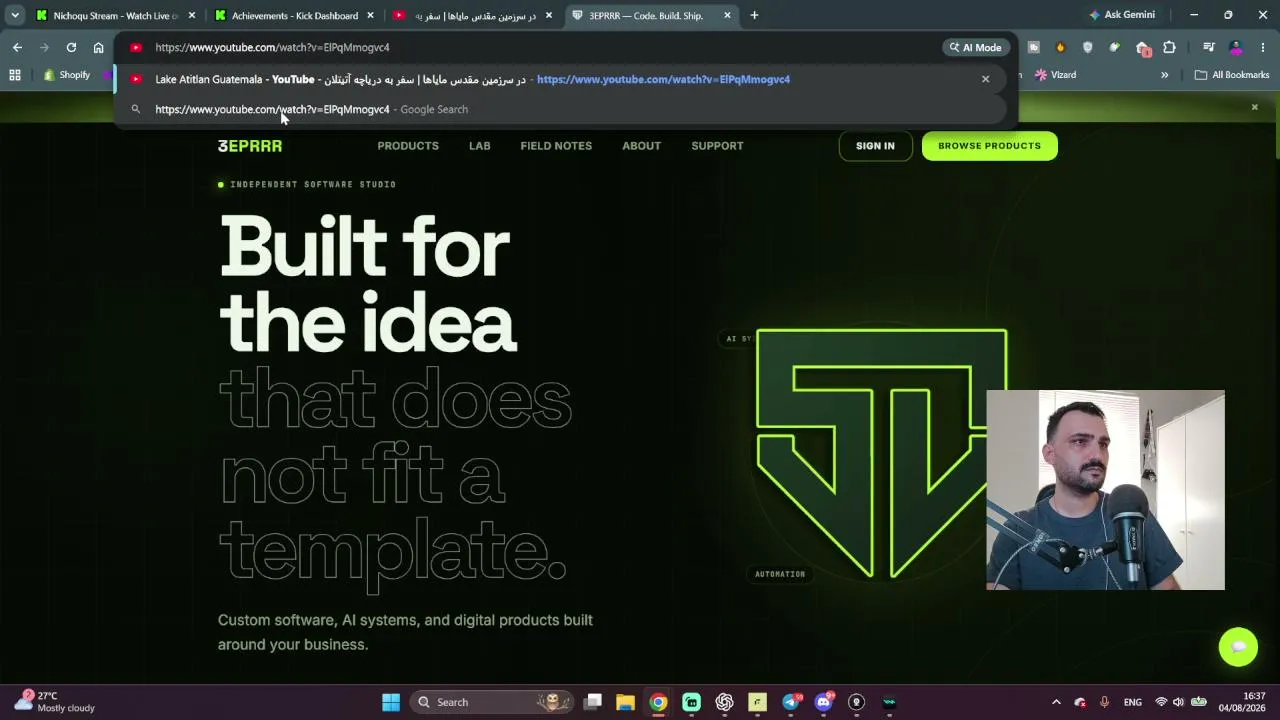Switch to Google Chrome on taskbar
This screenshot has width=1280, height=720.
[658, 702]
